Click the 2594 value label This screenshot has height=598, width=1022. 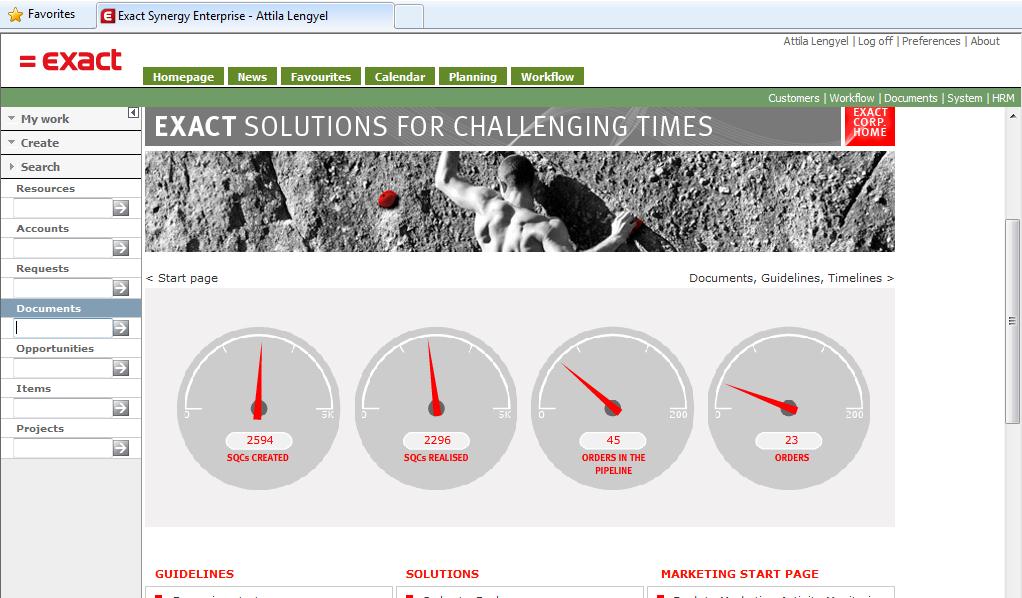point(259,440)
